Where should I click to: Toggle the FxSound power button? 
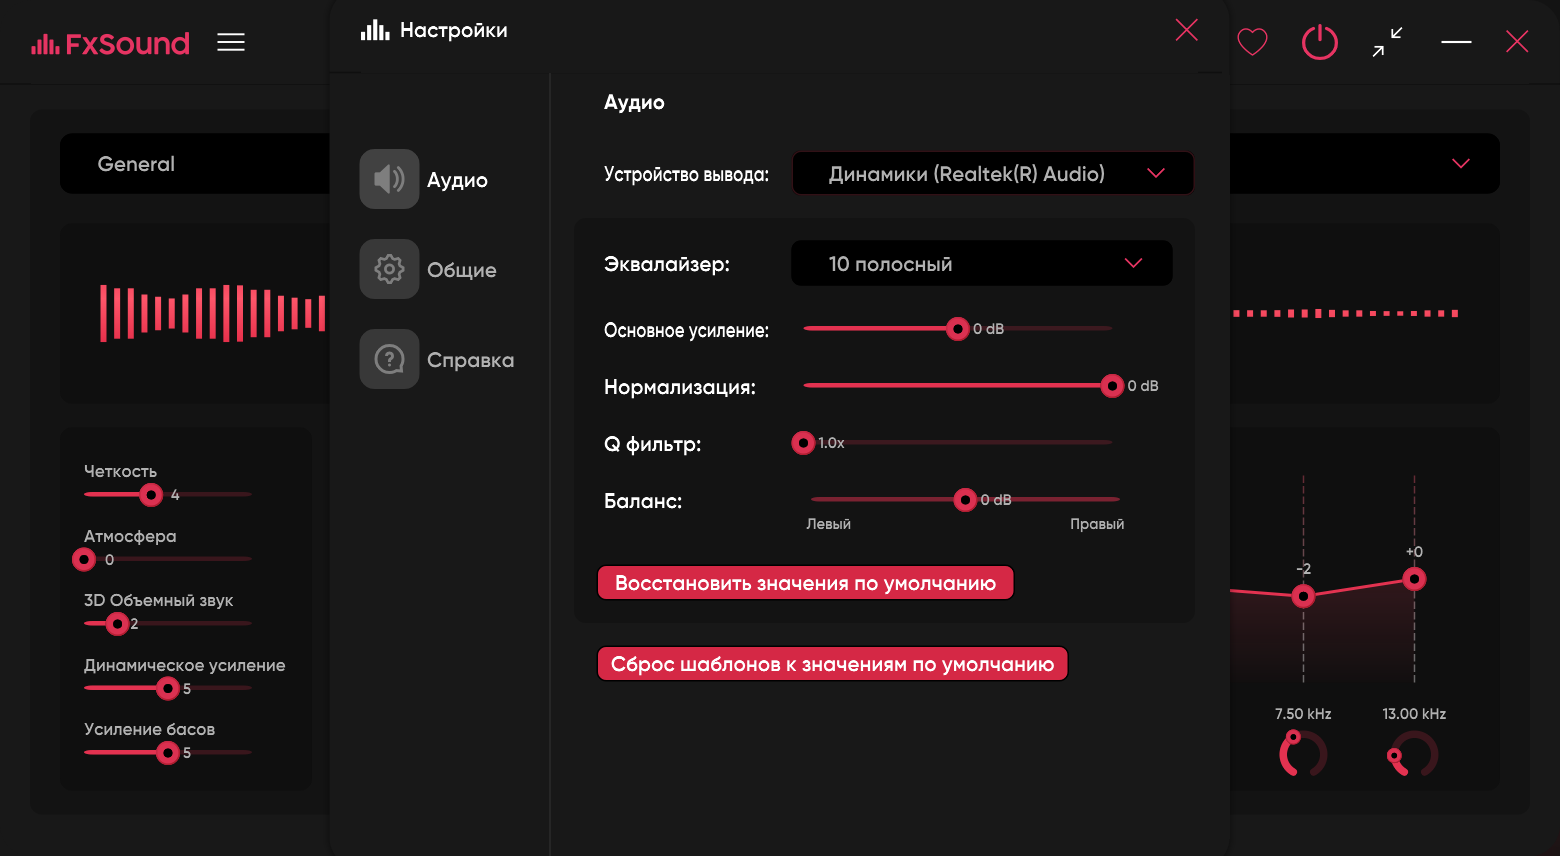1319,42
